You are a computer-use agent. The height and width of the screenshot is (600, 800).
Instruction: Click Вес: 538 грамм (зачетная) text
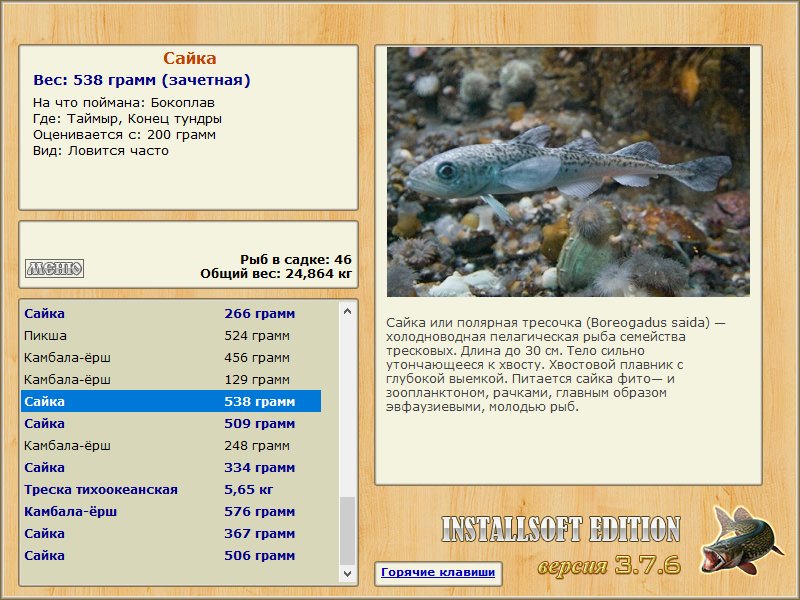[142, 80]
